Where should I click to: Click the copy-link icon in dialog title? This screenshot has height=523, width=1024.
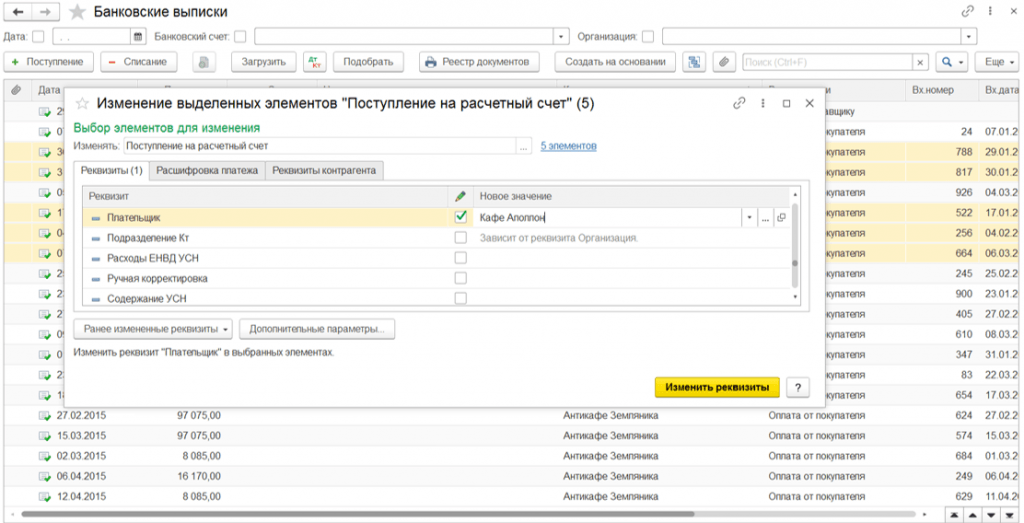point(739,103)
